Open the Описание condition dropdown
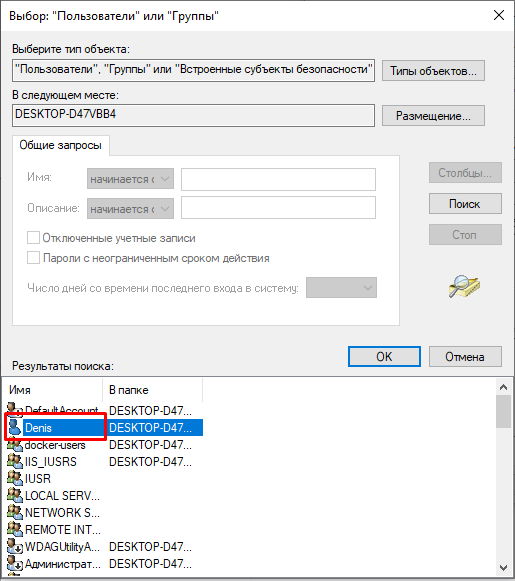Image resolution: width=515 pixels, height=581 pixels. [x=130, y=208]
